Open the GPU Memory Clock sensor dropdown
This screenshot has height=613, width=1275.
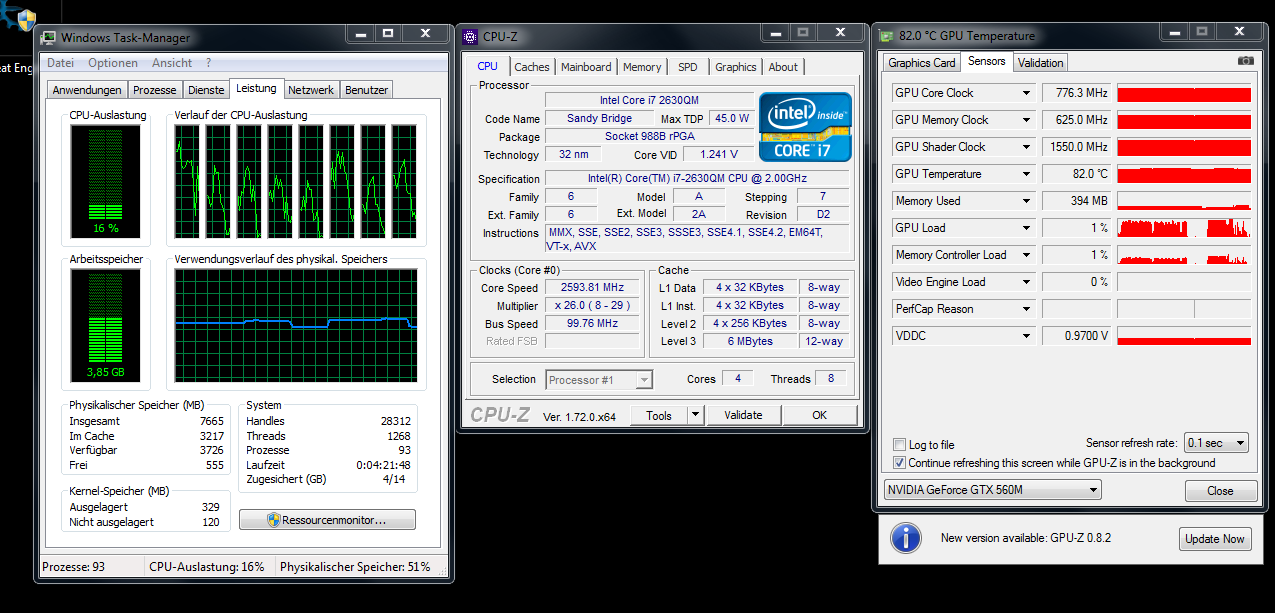[x=1026, y=120]
